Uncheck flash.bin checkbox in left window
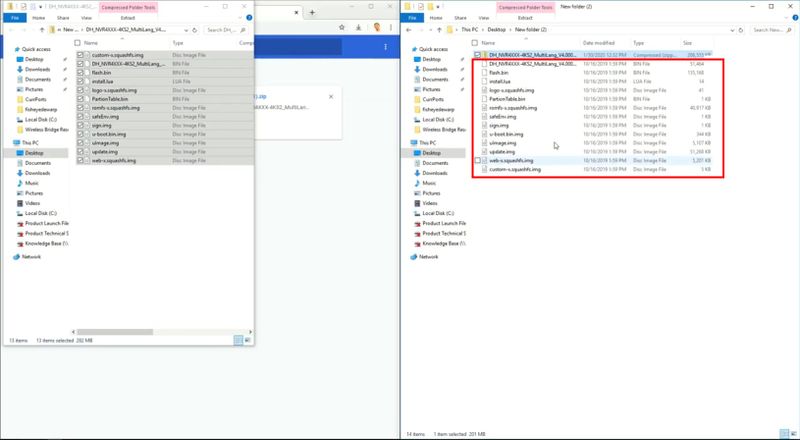This screenshot has width=800, height=440. coord(80,72)
